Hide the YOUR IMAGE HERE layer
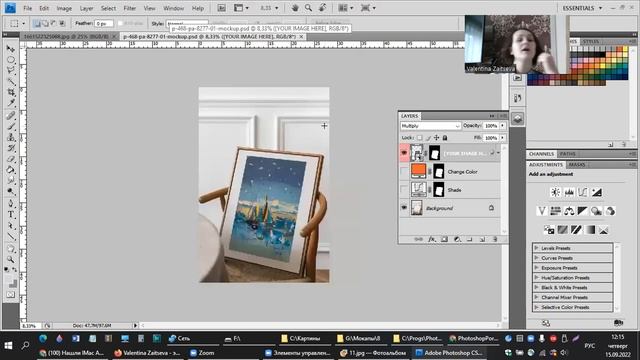 tap(404, 153)
